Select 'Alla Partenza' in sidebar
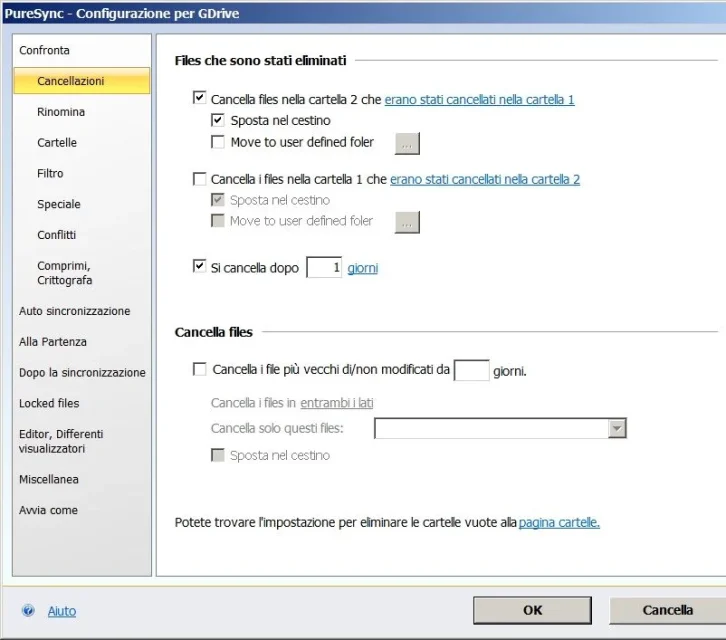726x640 pixels. tap(53, 342)
